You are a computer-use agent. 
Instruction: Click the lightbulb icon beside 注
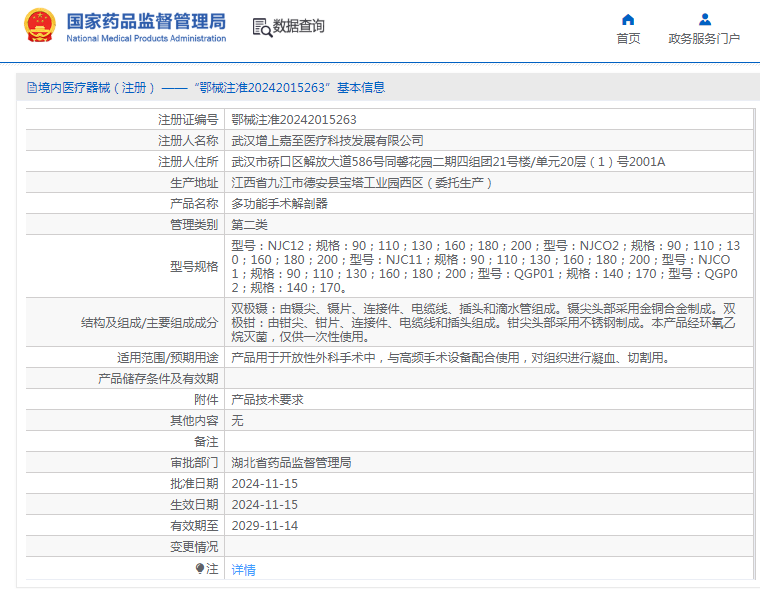pos(200,568)
